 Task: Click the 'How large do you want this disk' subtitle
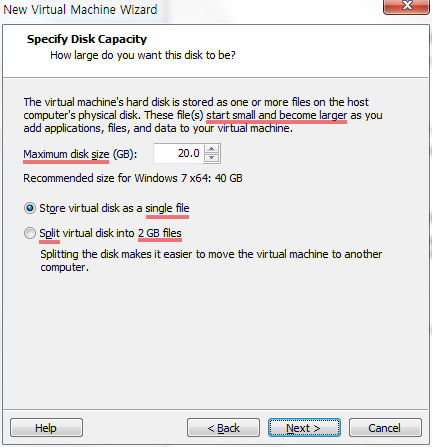pyautogui.click(x=143, y=55)
